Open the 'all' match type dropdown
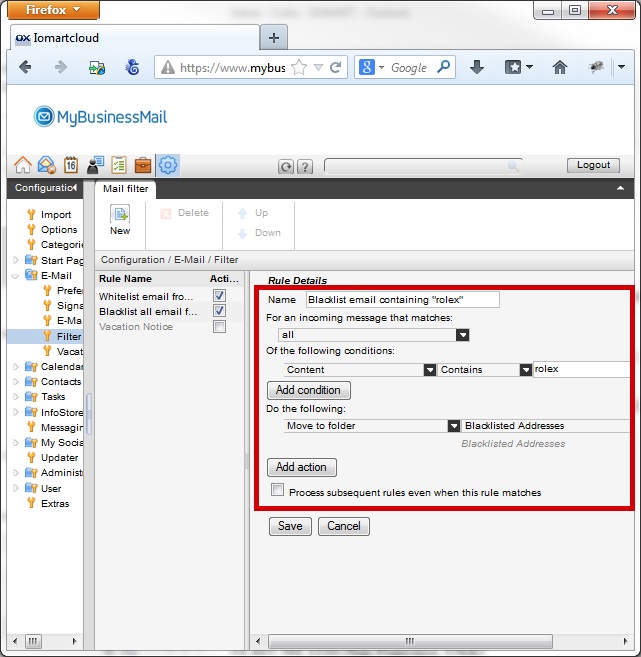641x657 pixels. 462,335
